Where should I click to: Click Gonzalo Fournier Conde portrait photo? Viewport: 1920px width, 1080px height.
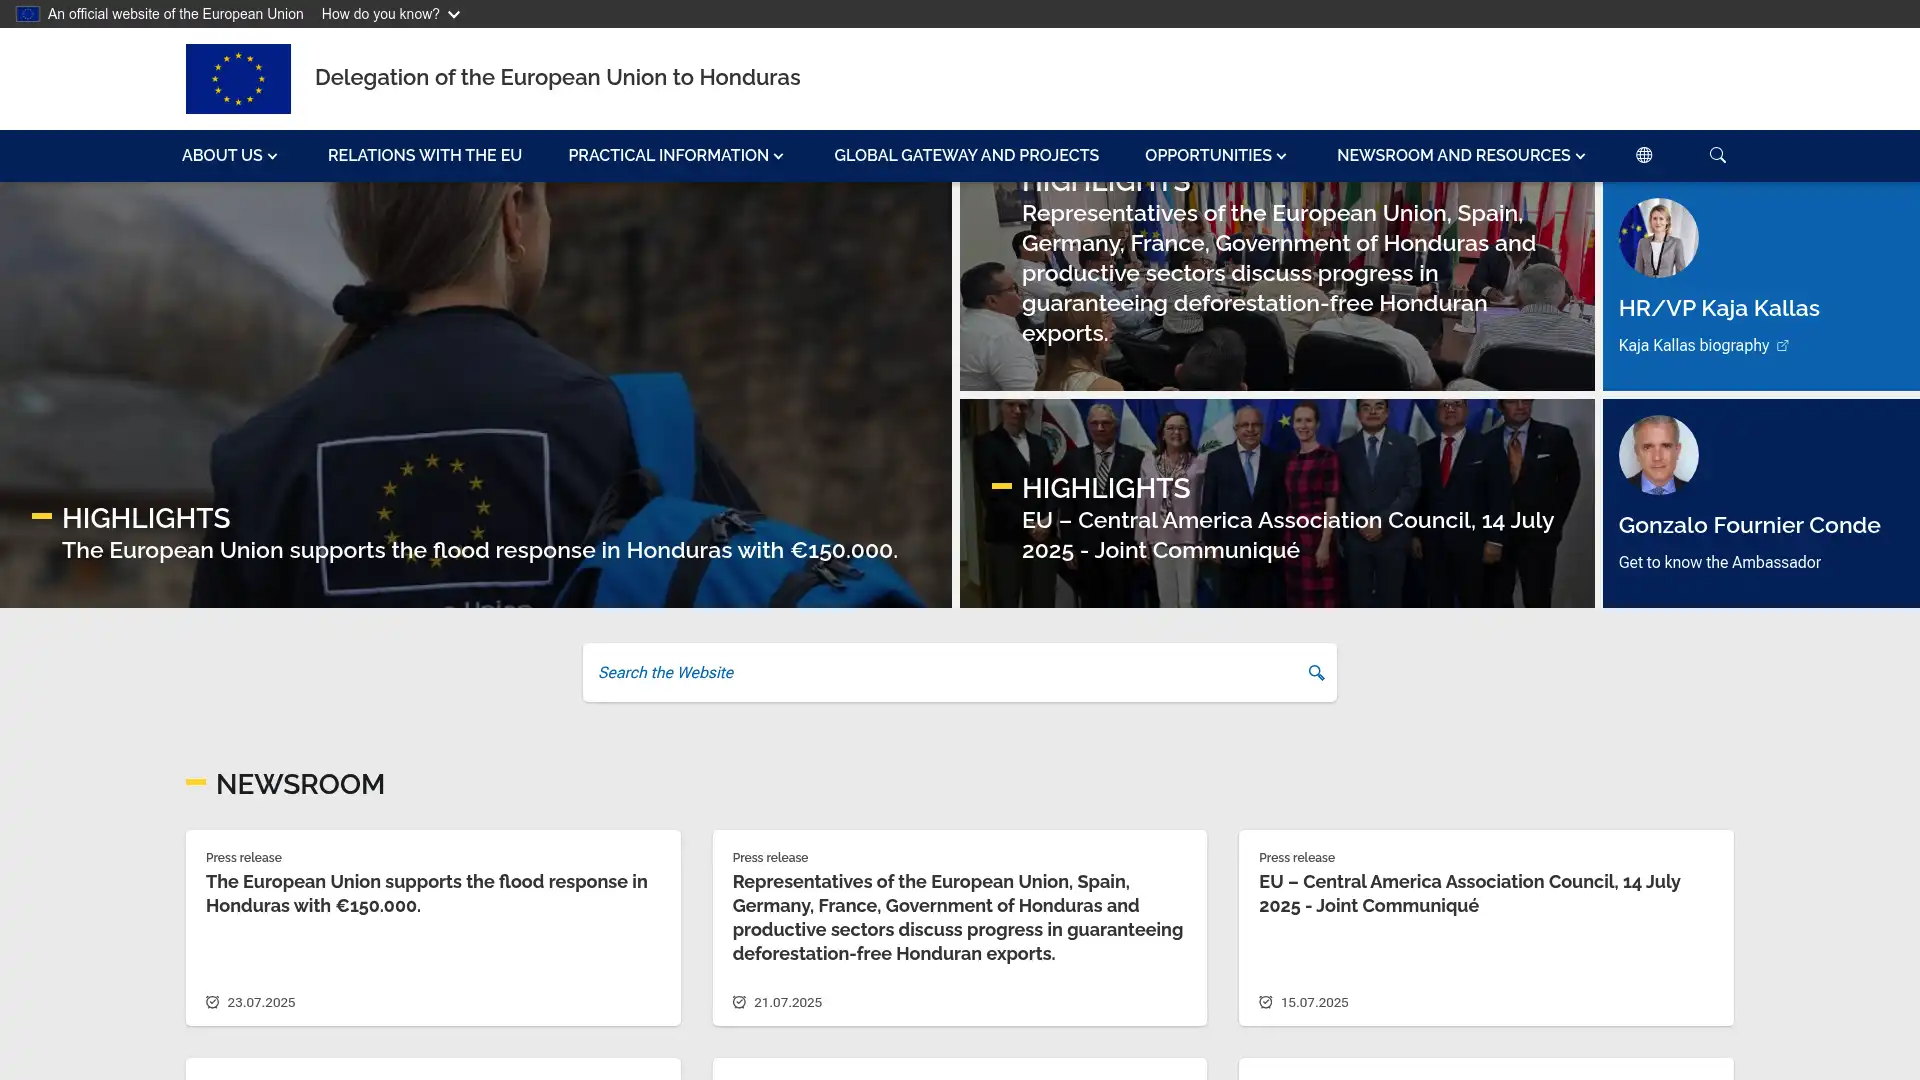(x=1658, y=455)
